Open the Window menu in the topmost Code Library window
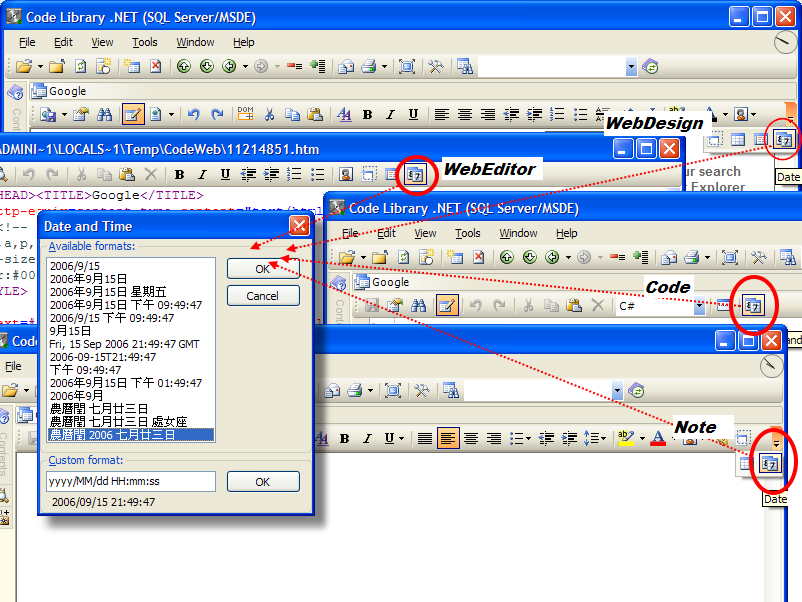The width and height of the screenshot is (802, 602). (195, 42)
